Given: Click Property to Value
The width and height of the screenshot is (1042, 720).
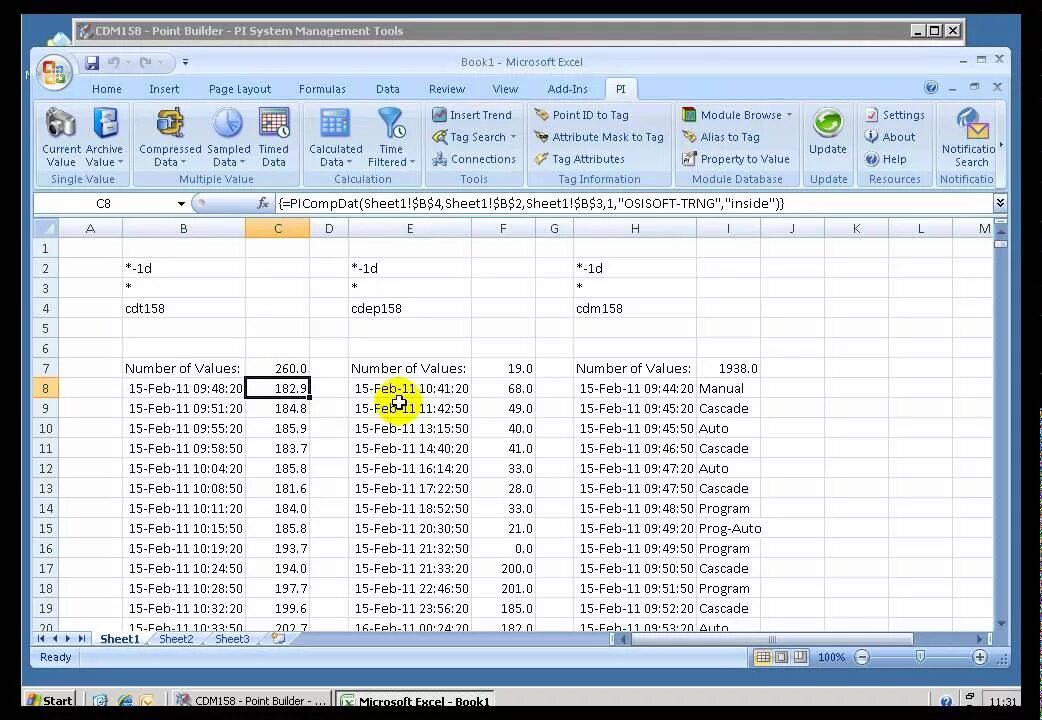Looking at the screenshot, I should pyautogui.click(x=736, y=159).
